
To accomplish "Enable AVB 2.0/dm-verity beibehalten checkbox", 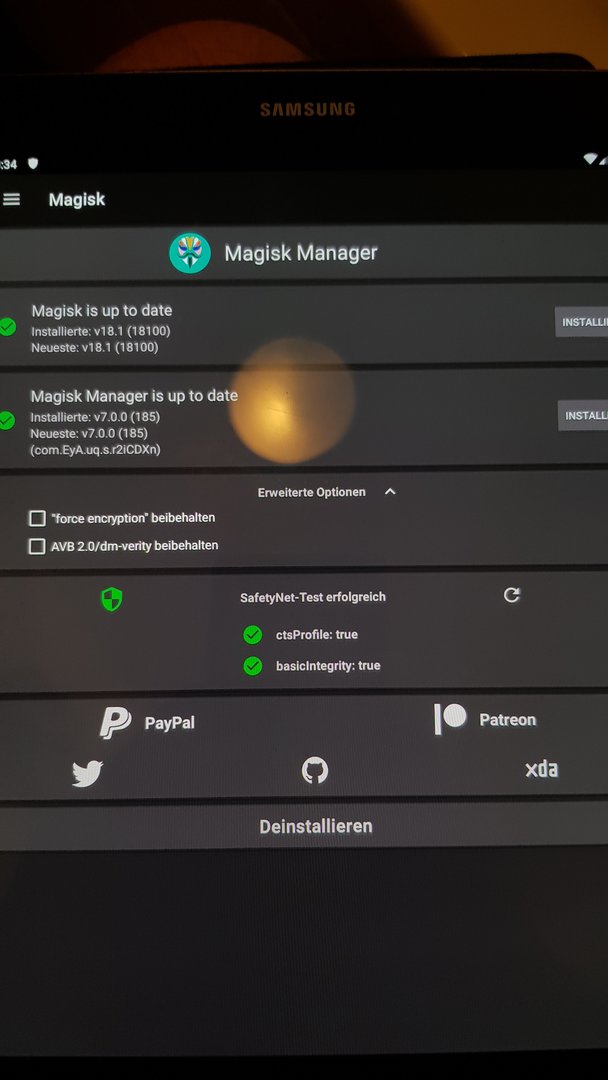I will click(36, 546).
